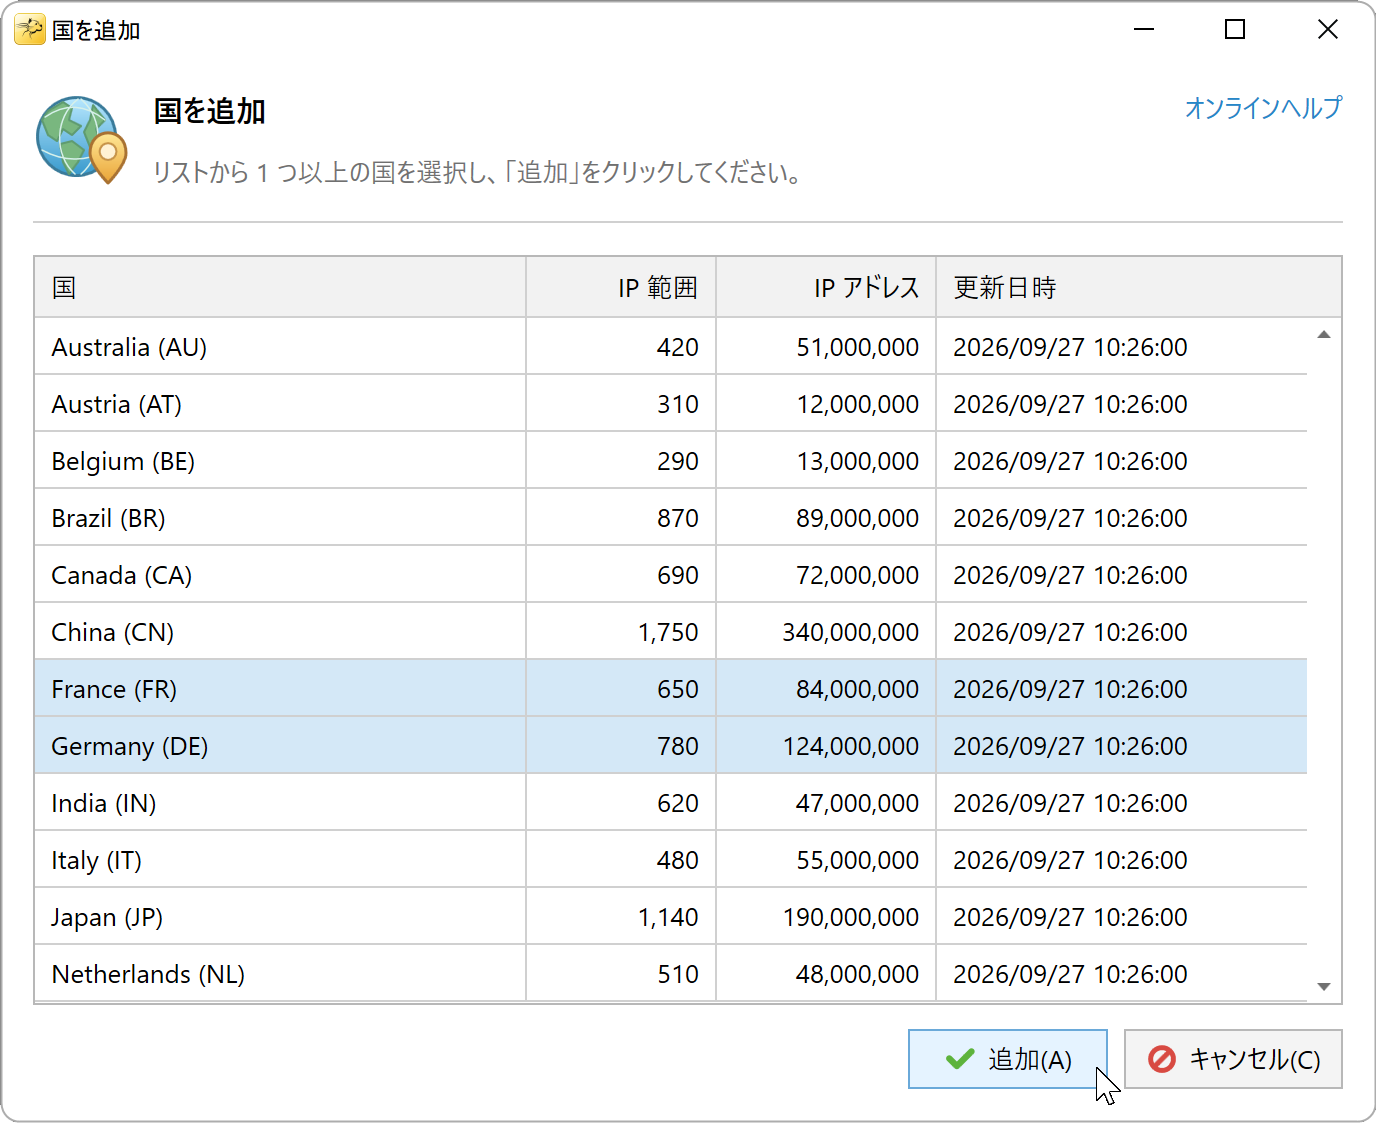The height and width of the screenshot is (1136, 1376).
Task: Click the update timestamp in the Italy row
Action: [1070, 860]
